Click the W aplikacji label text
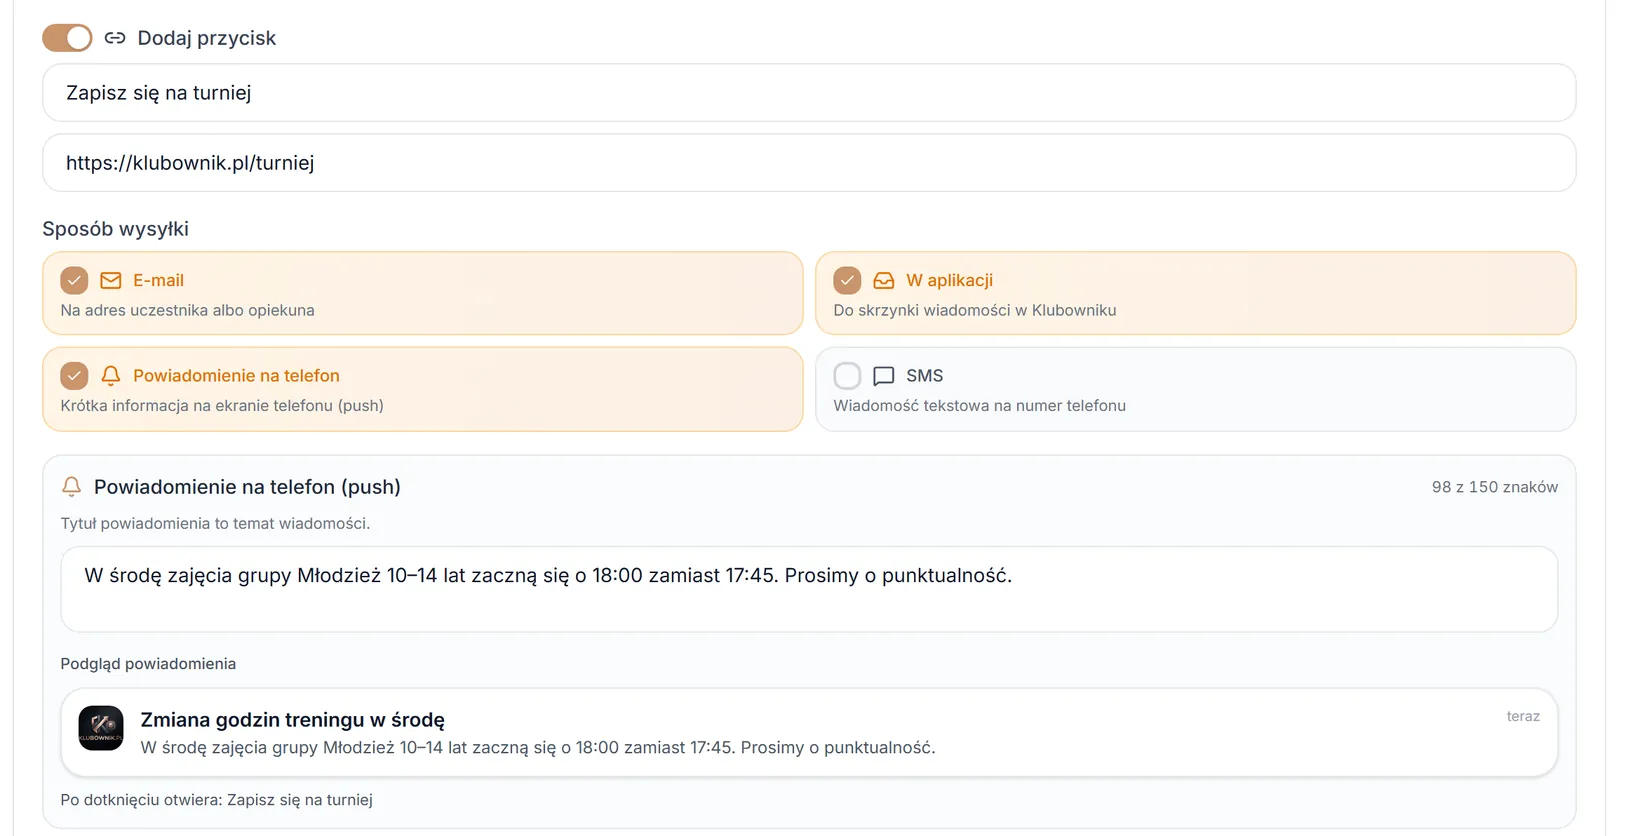 [x=950, y=280]
